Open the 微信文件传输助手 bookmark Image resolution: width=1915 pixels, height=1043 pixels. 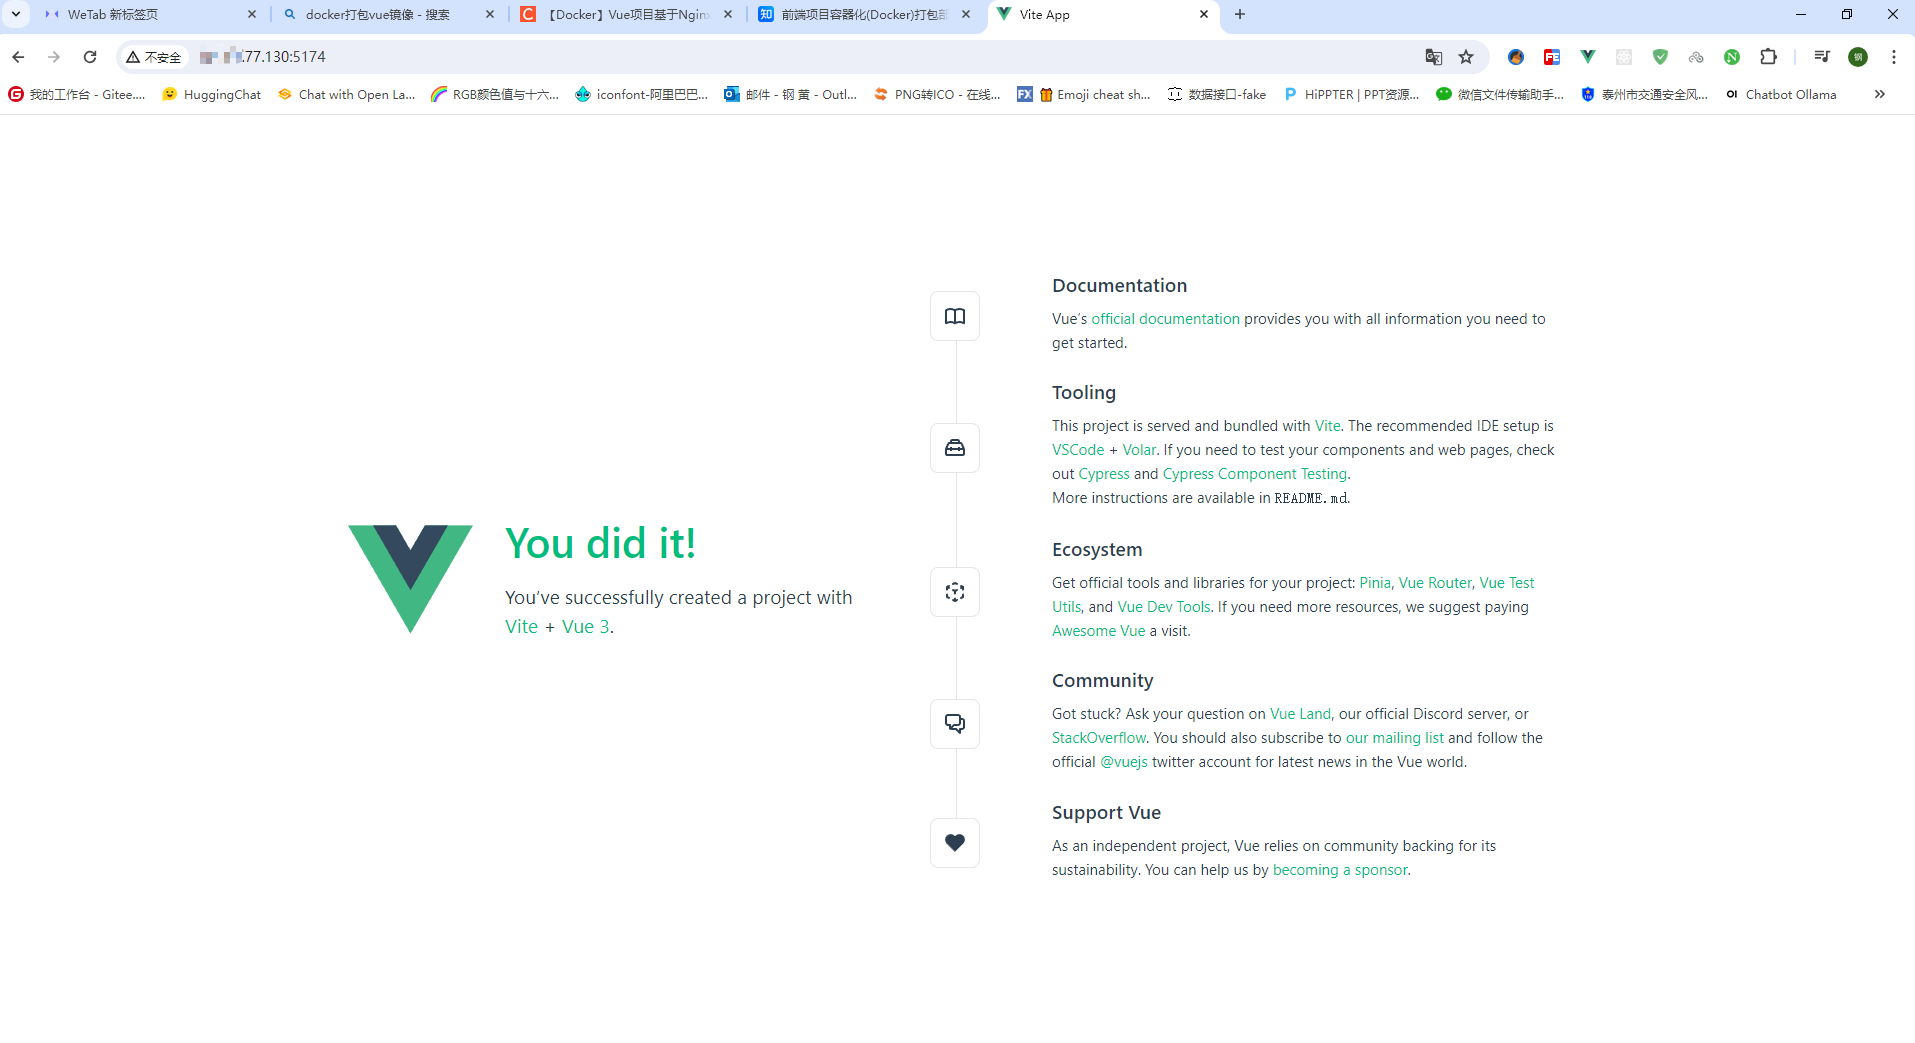click(x=1500, y=94)
